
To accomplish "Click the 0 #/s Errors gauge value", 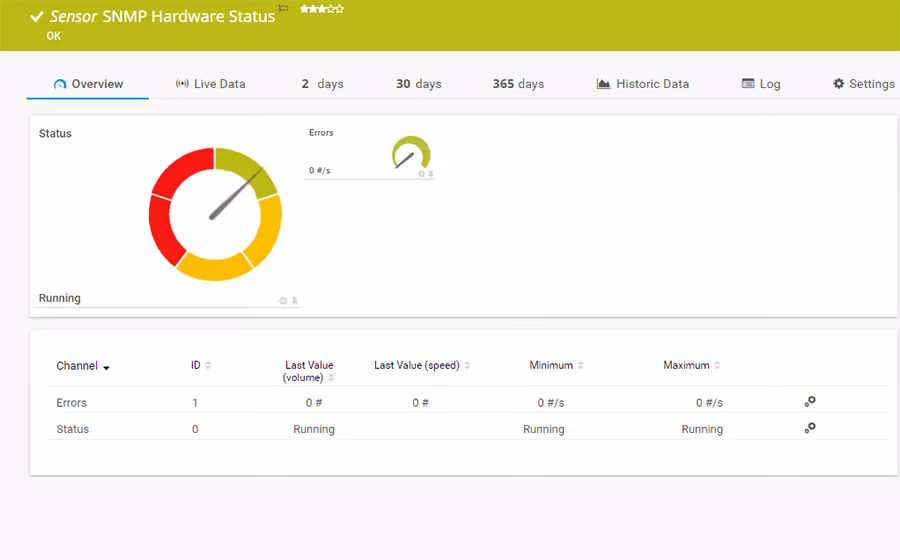I will 320,170.
